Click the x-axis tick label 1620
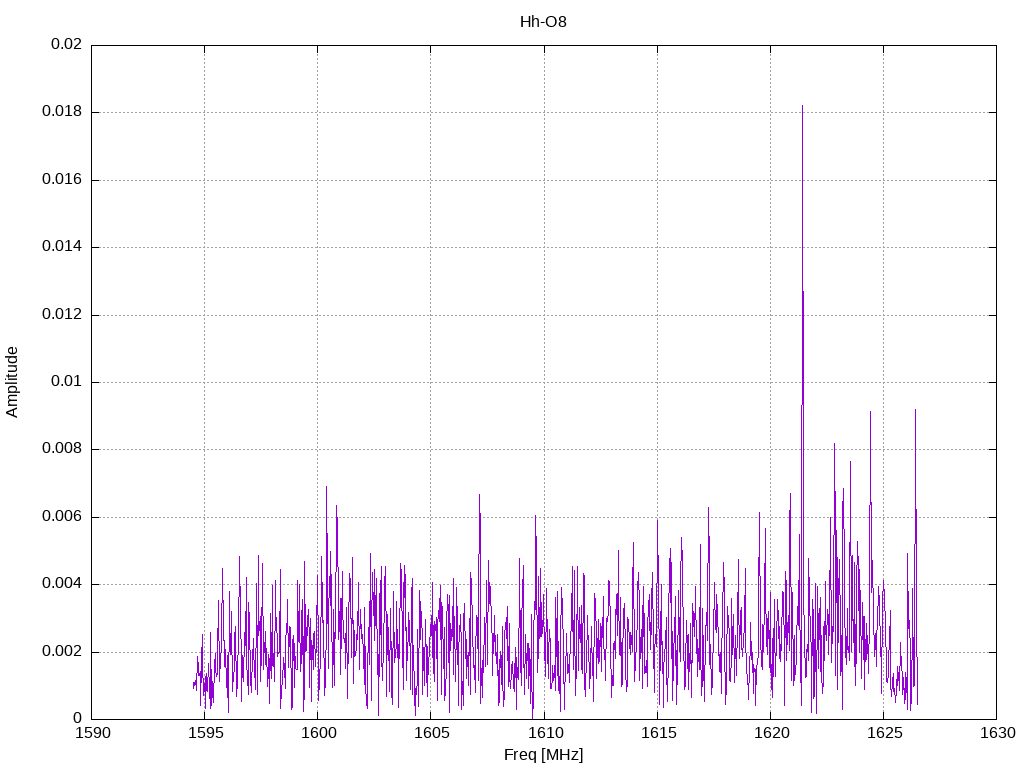Screen dimensions: 1024x768 tap(771, 733)
